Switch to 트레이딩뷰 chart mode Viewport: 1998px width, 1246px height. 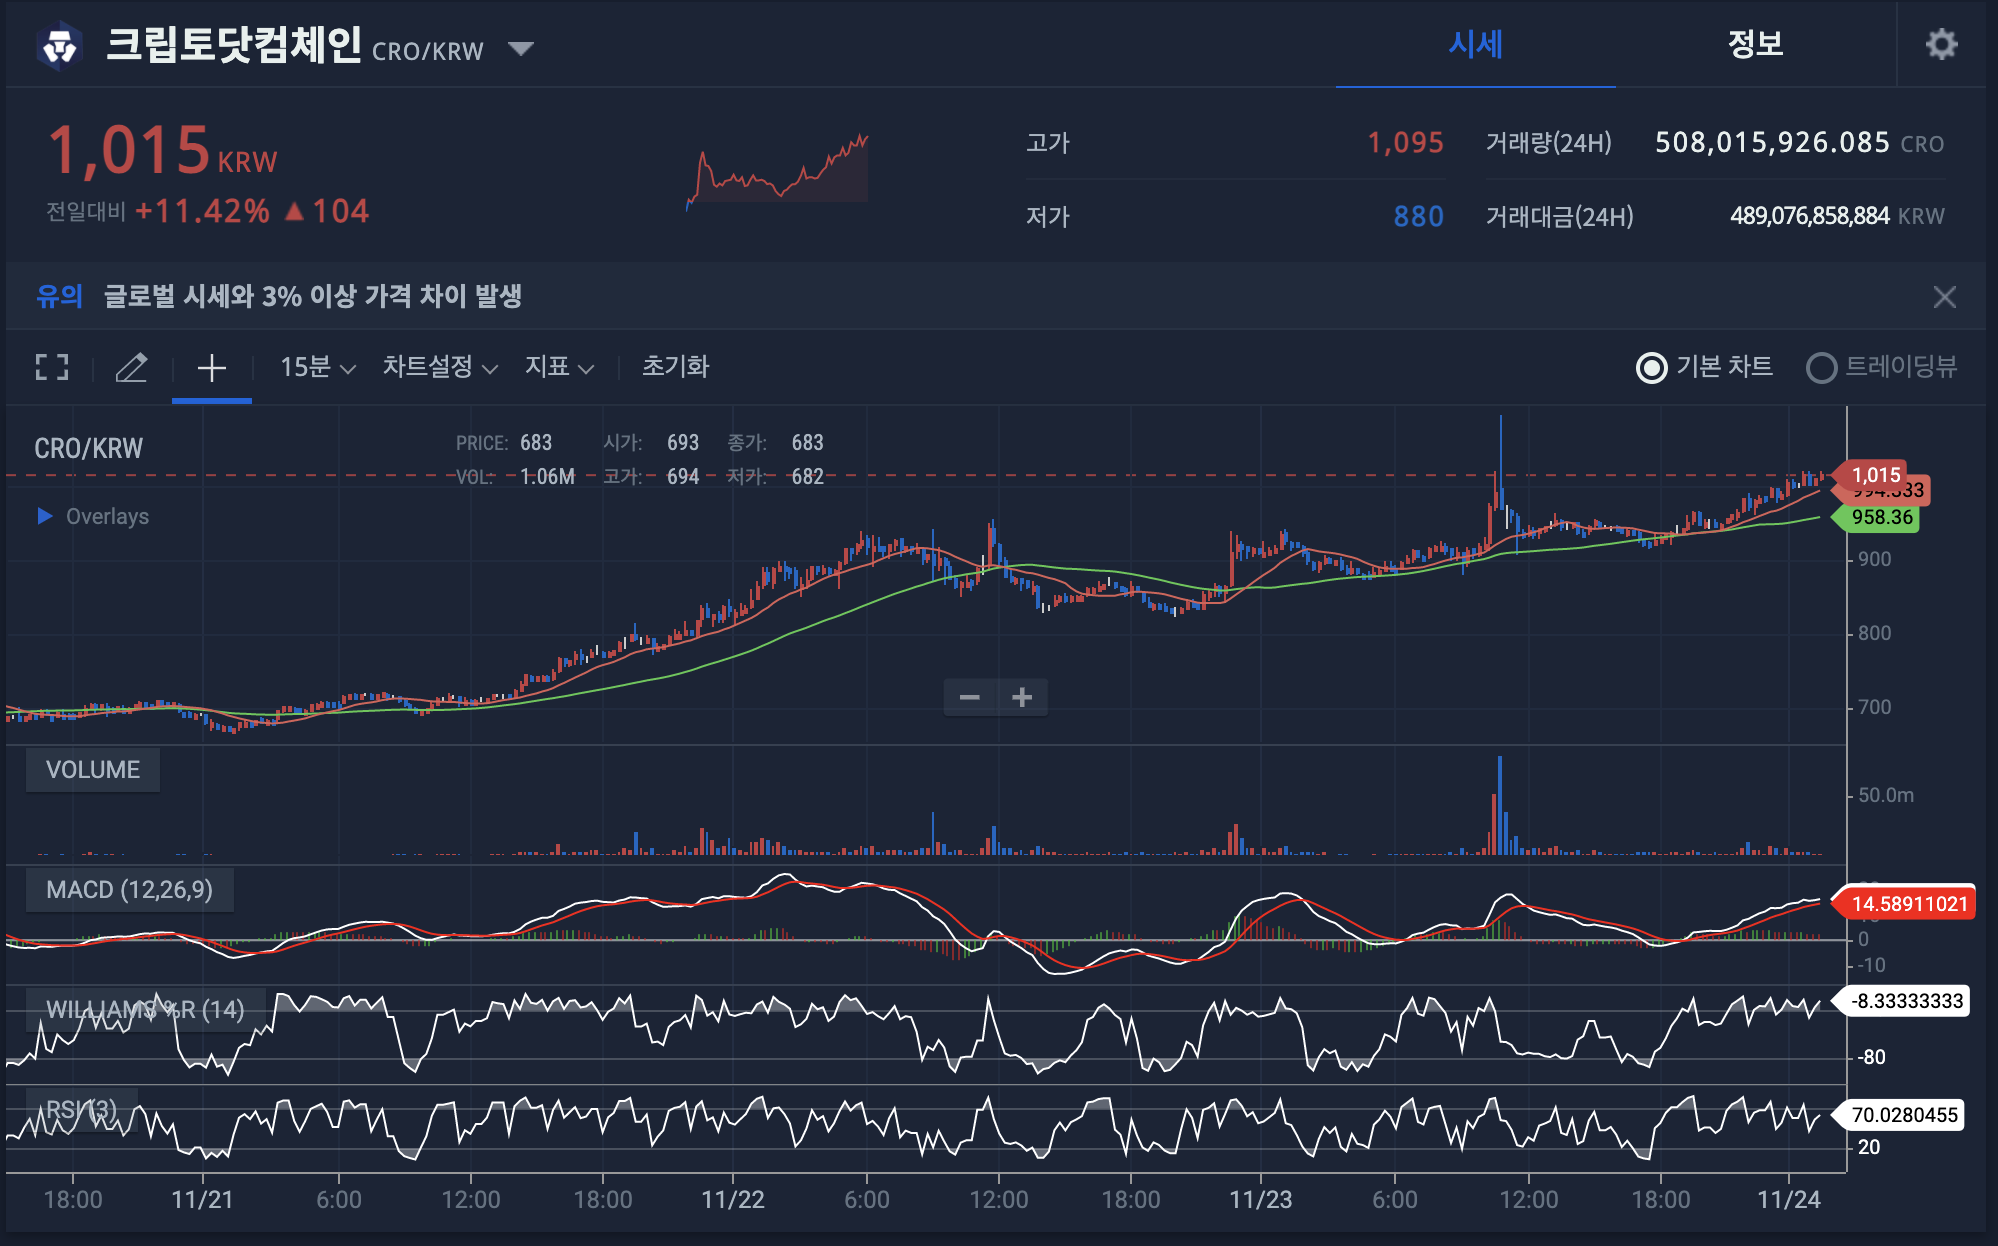[1821, 367]
